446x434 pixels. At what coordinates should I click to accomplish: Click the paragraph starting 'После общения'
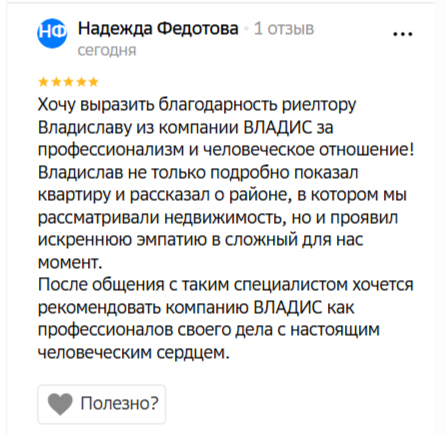[x=225, y=318]
